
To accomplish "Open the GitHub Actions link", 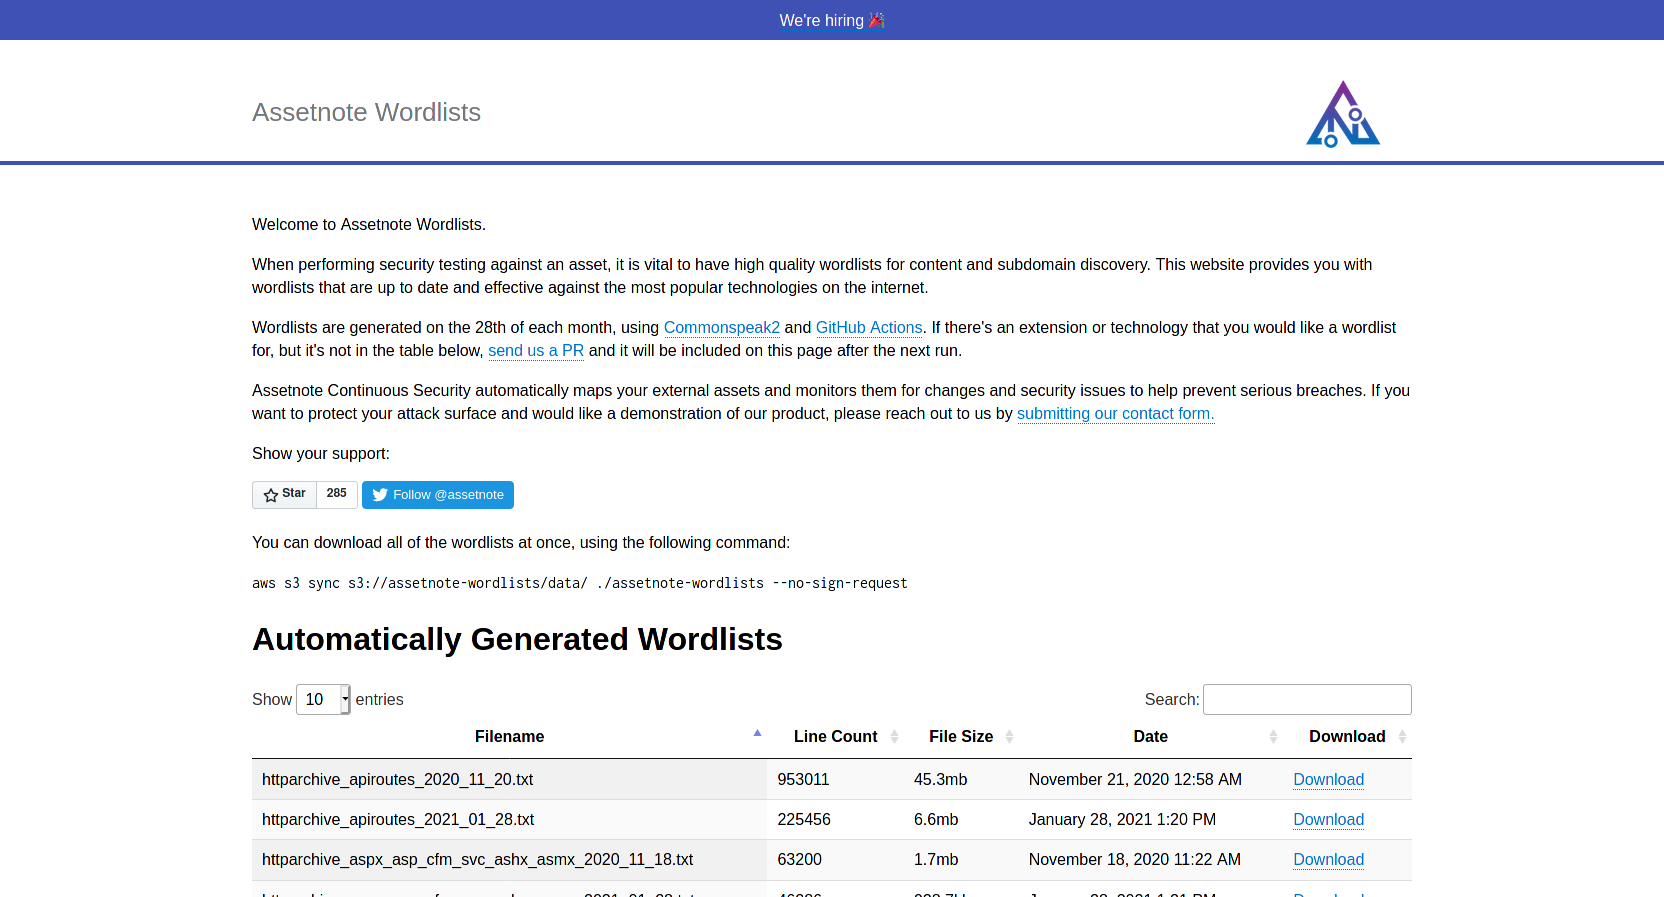I will tap(869, 327).
